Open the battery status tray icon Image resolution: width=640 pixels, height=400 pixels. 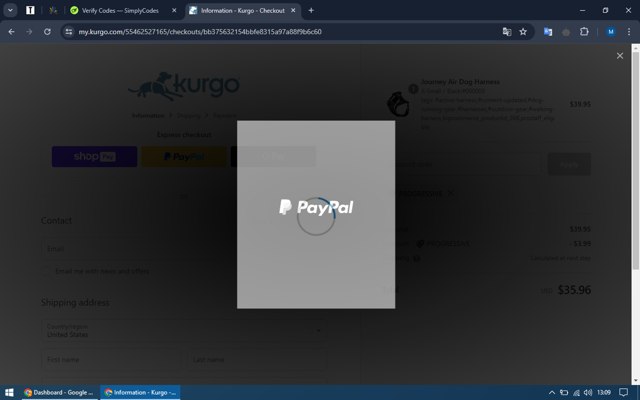click(x=564, y=393)
